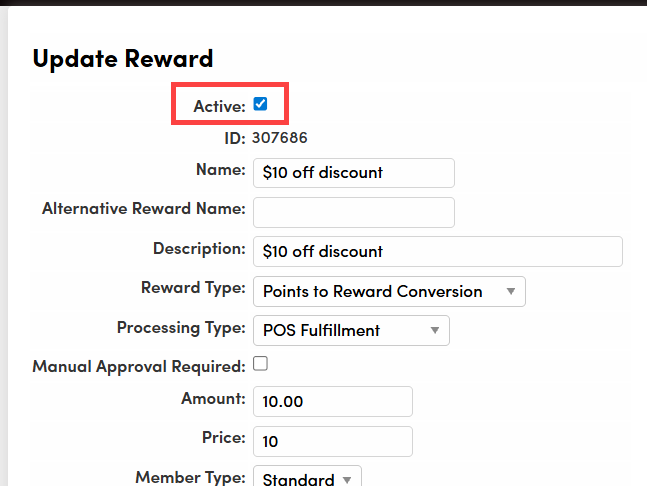Click the "Price:" label
Screen dimensions: 647x486
coord(223,437)
